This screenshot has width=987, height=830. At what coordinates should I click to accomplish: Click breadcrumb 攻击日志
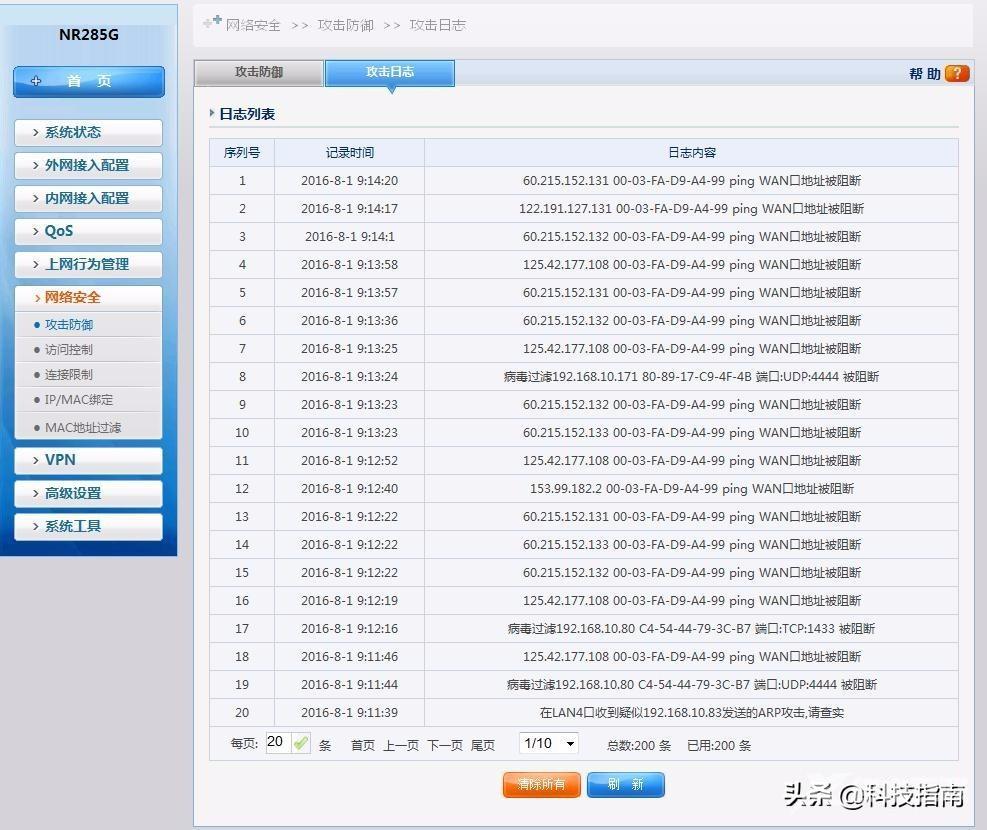437,25
